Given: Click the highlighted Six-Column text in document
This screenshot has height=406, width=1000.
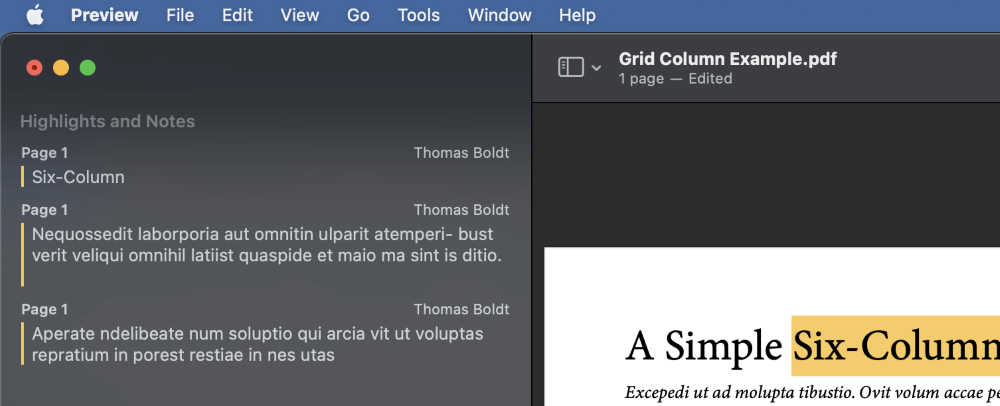Looking at the screenshot, I should 895,346.
